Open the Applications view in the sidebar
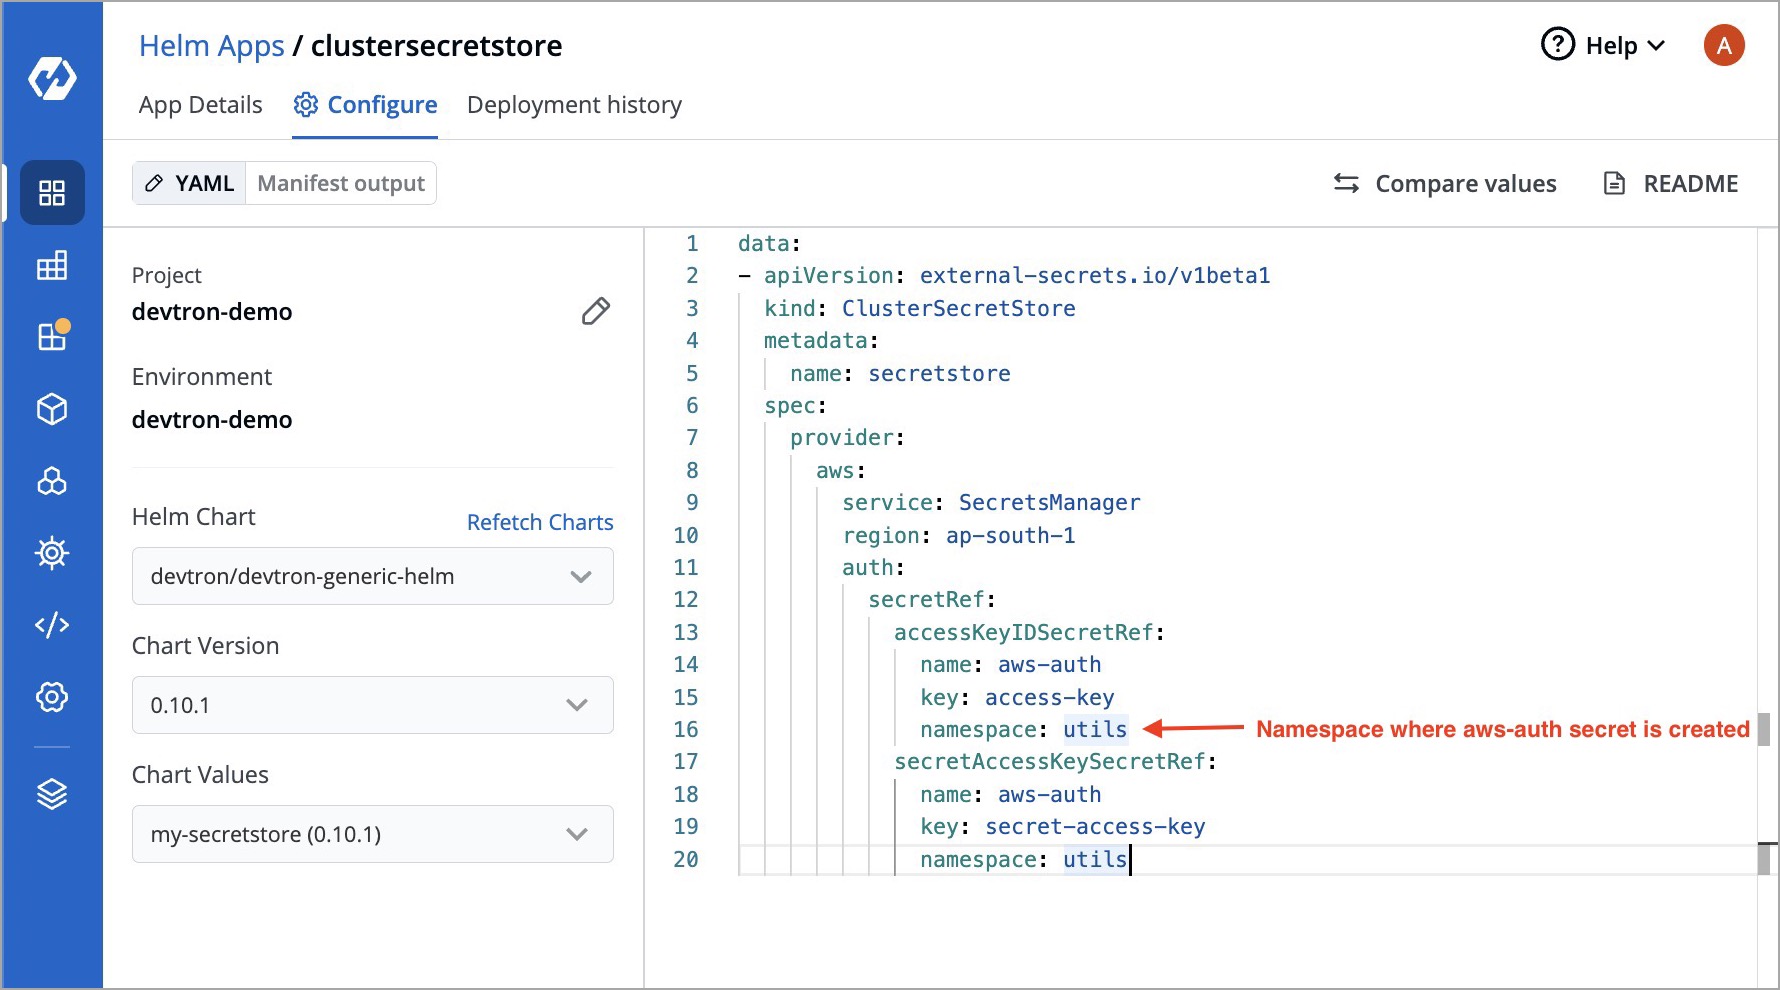This screenshot has width=1780, height=990. click(51, 193)
